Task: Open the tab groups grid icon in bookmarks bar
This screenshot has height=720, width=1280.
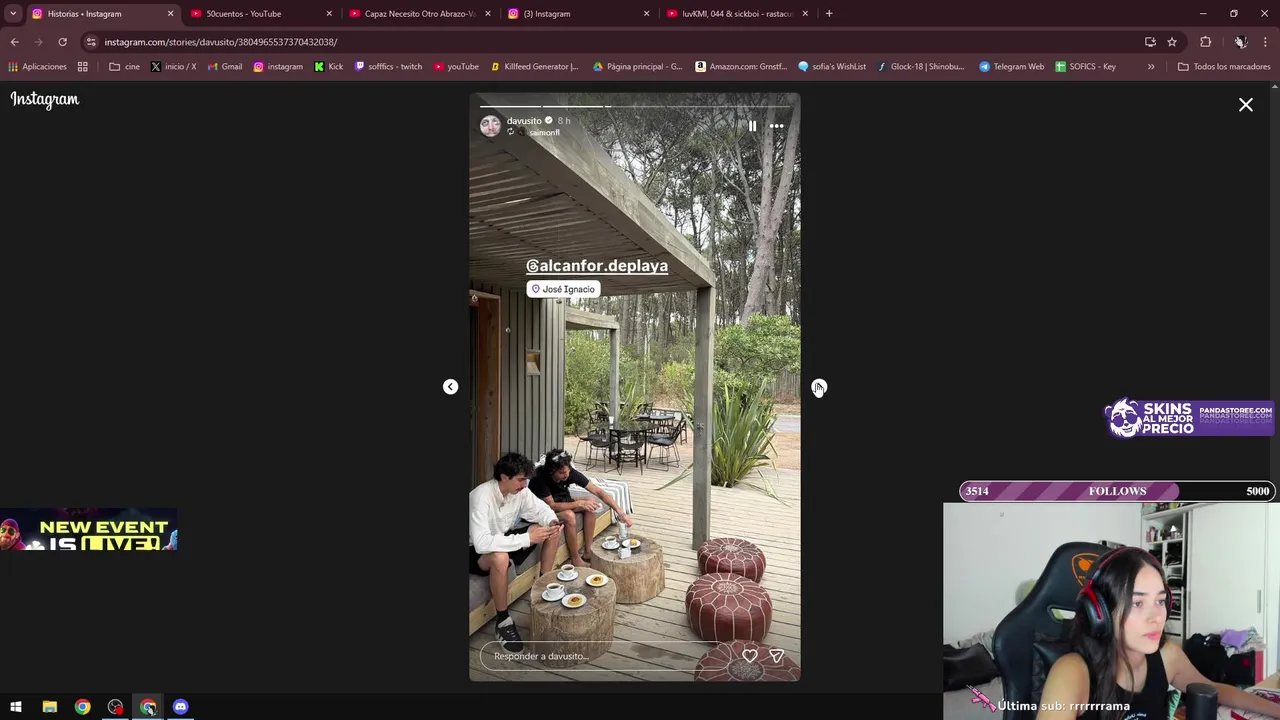Action: tap(83, 67)
